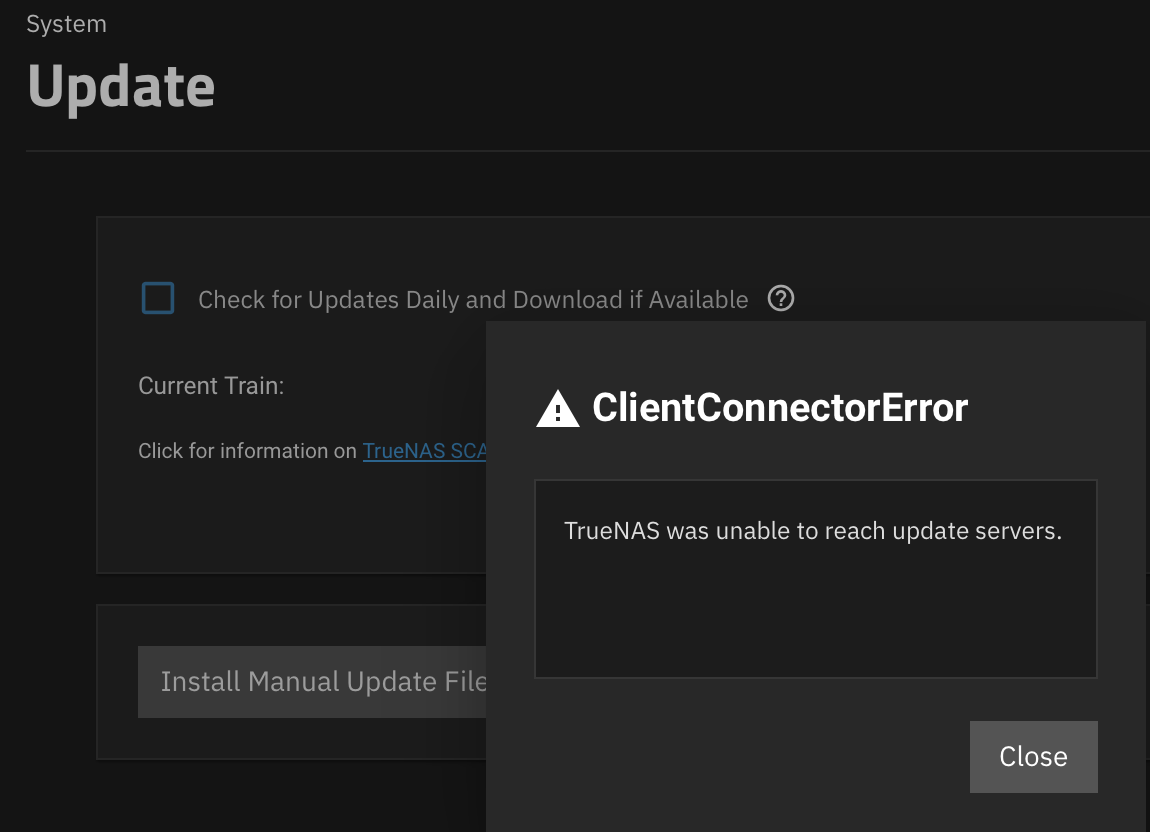This screenshot has width=1150, height=832.
Task: Click 'Click for information on' text
Action: tap(247, 450)
